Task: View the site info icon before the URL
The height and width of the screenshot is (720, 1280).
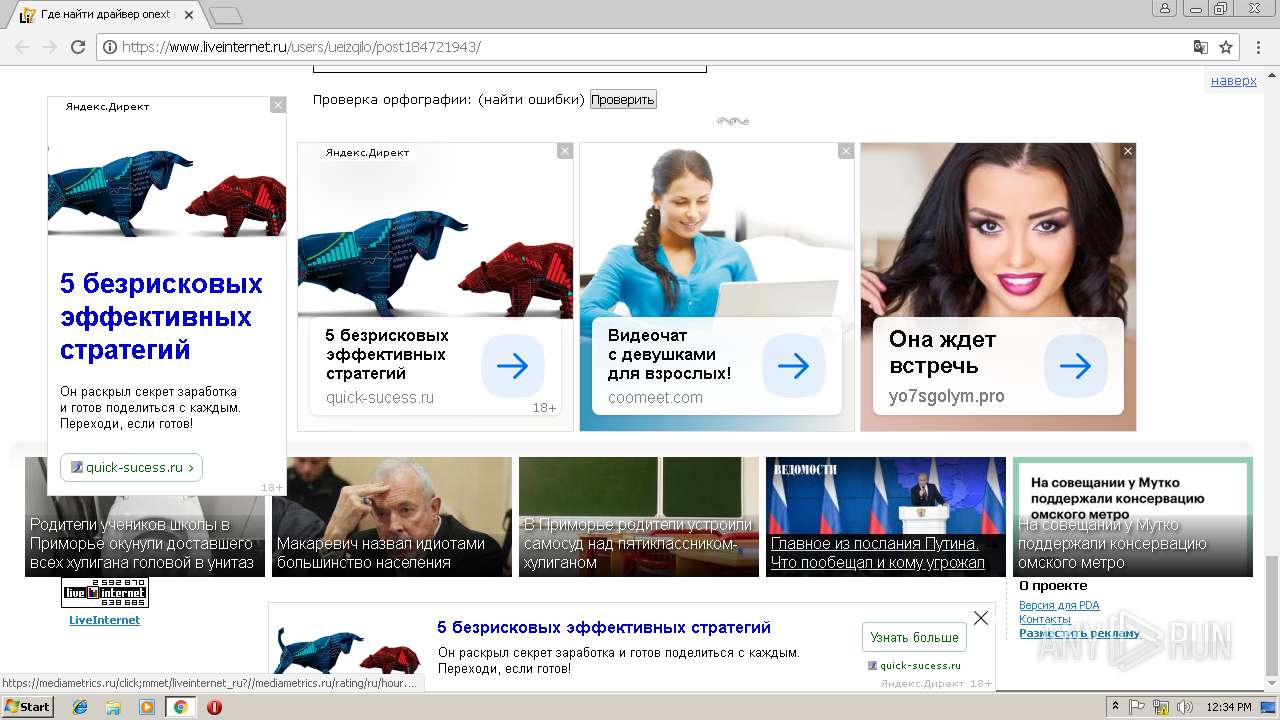Action: (x=110, y=47)
